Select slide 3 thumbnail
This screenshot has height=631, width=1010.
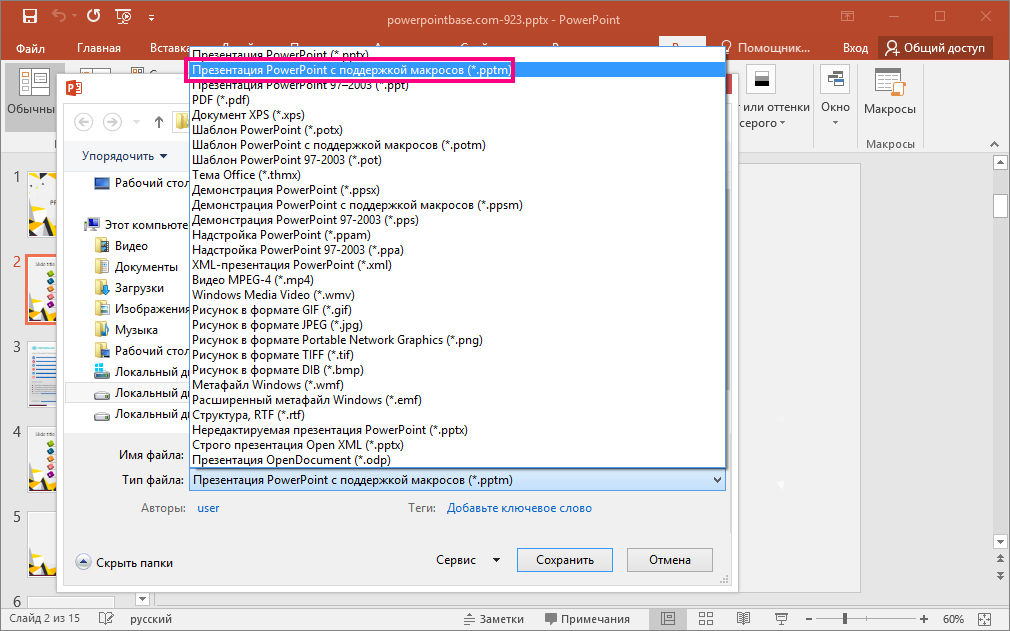pos(42,375)
